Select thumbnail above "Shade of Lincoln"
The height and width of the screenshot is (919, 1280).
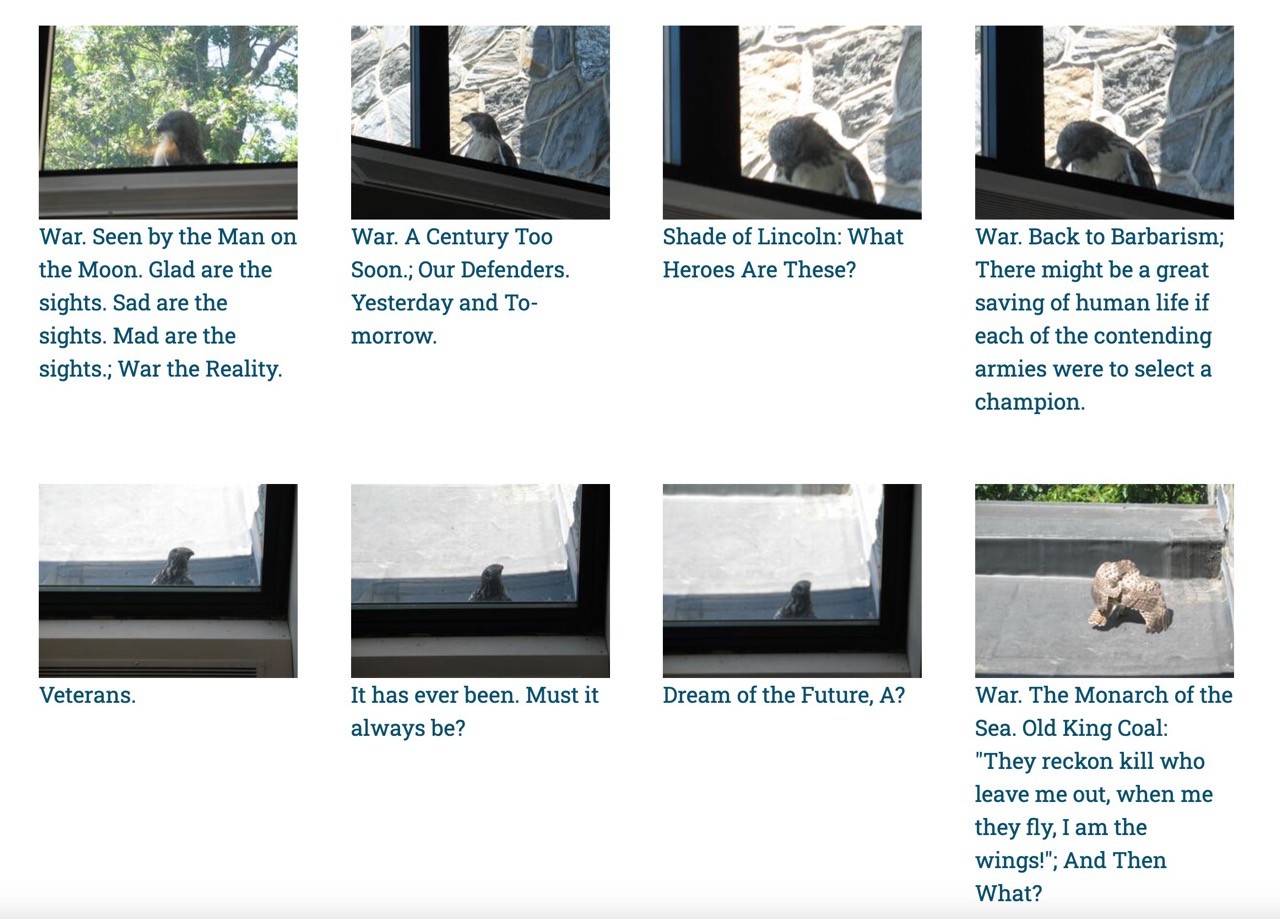(x=792, y=122)
